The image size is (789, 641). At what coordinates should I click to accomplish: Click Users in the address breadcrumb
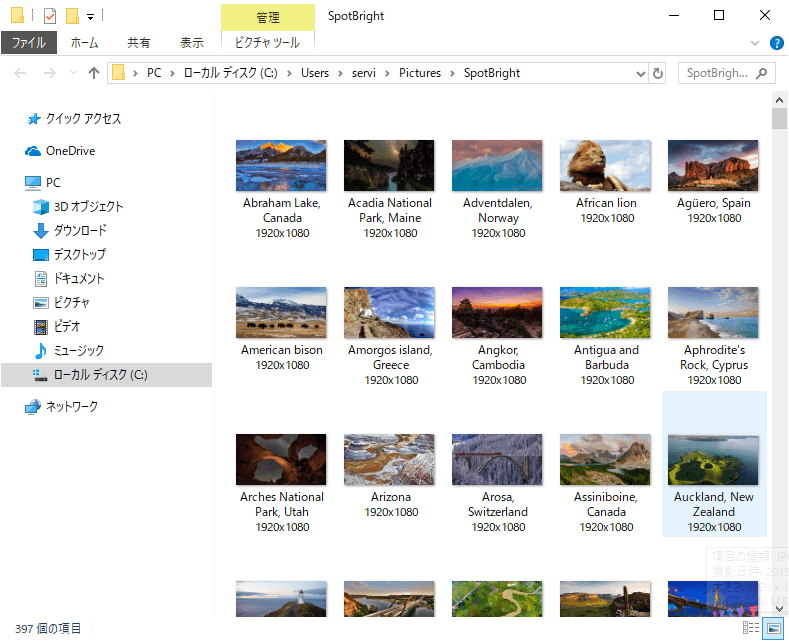[314, 73]
